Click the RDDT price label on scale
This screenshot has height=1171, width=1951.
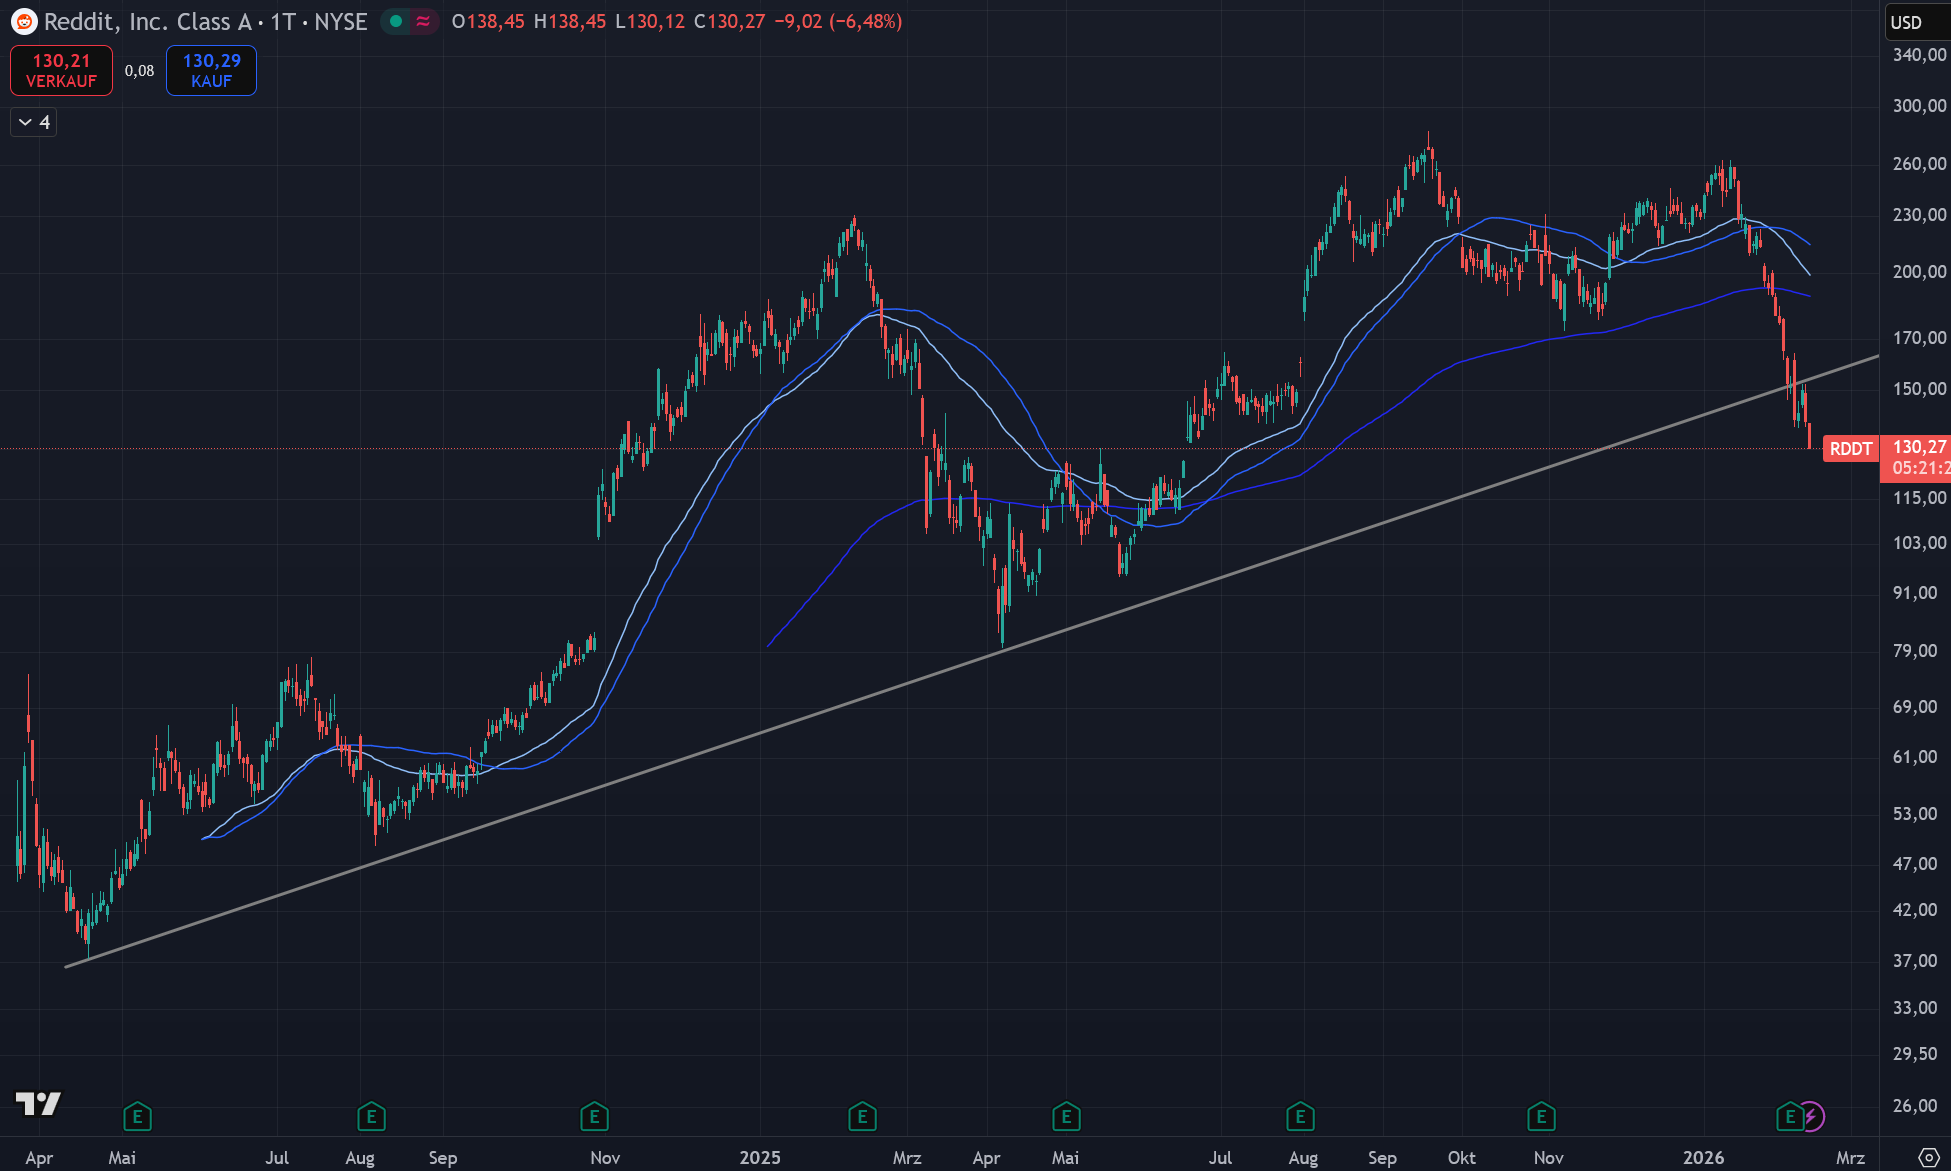tap(1850, 448)
